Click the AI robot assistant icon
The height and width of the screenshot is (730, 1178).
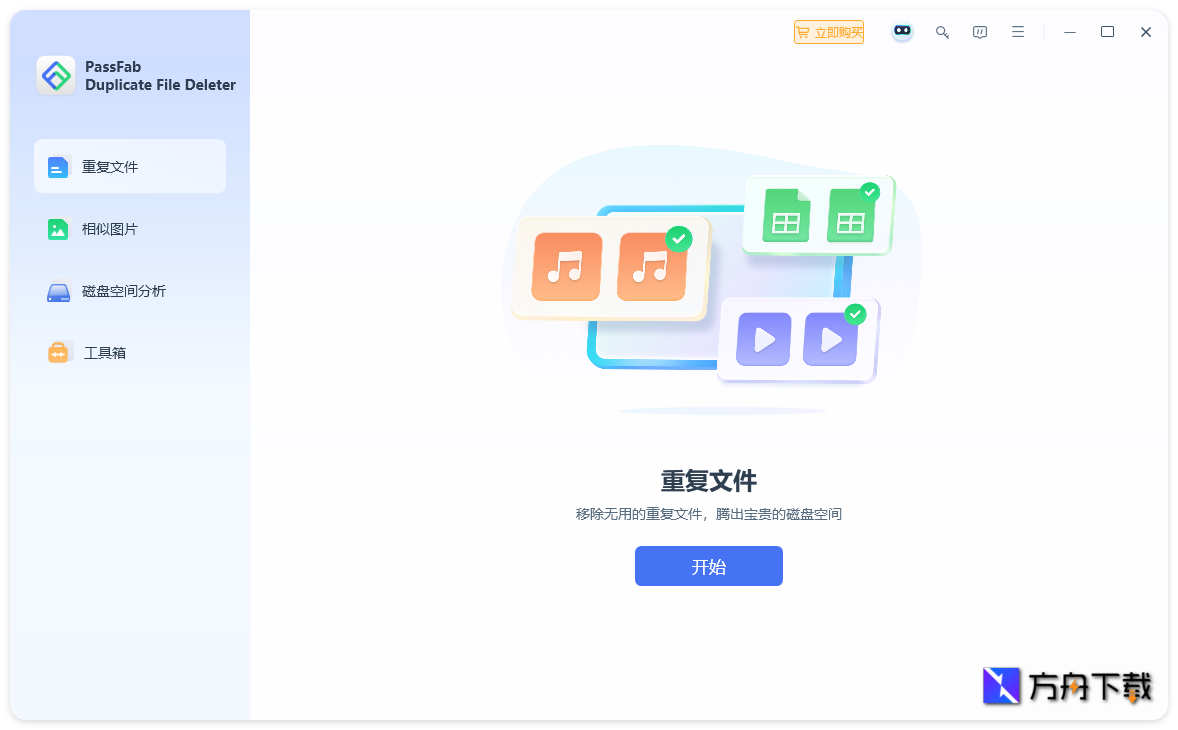[902, 31]
